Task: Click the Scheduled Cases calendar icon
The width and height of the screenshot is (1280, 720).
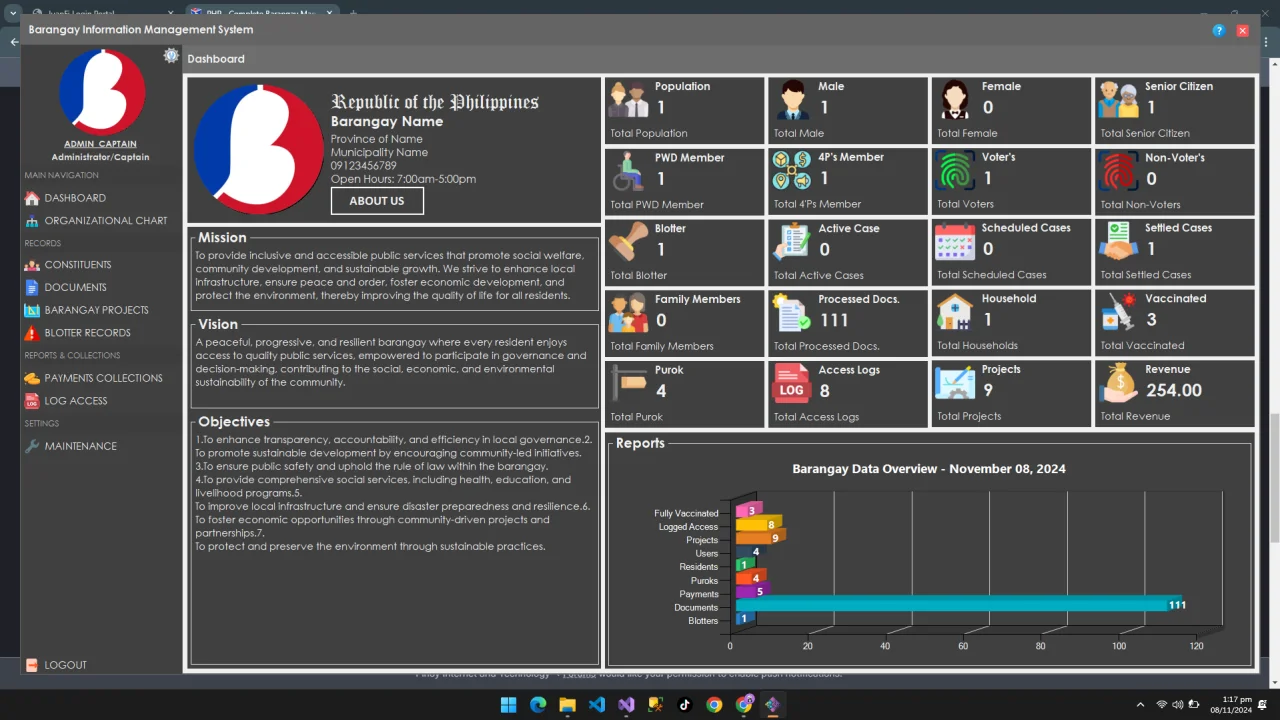Action: coord(955,242)
